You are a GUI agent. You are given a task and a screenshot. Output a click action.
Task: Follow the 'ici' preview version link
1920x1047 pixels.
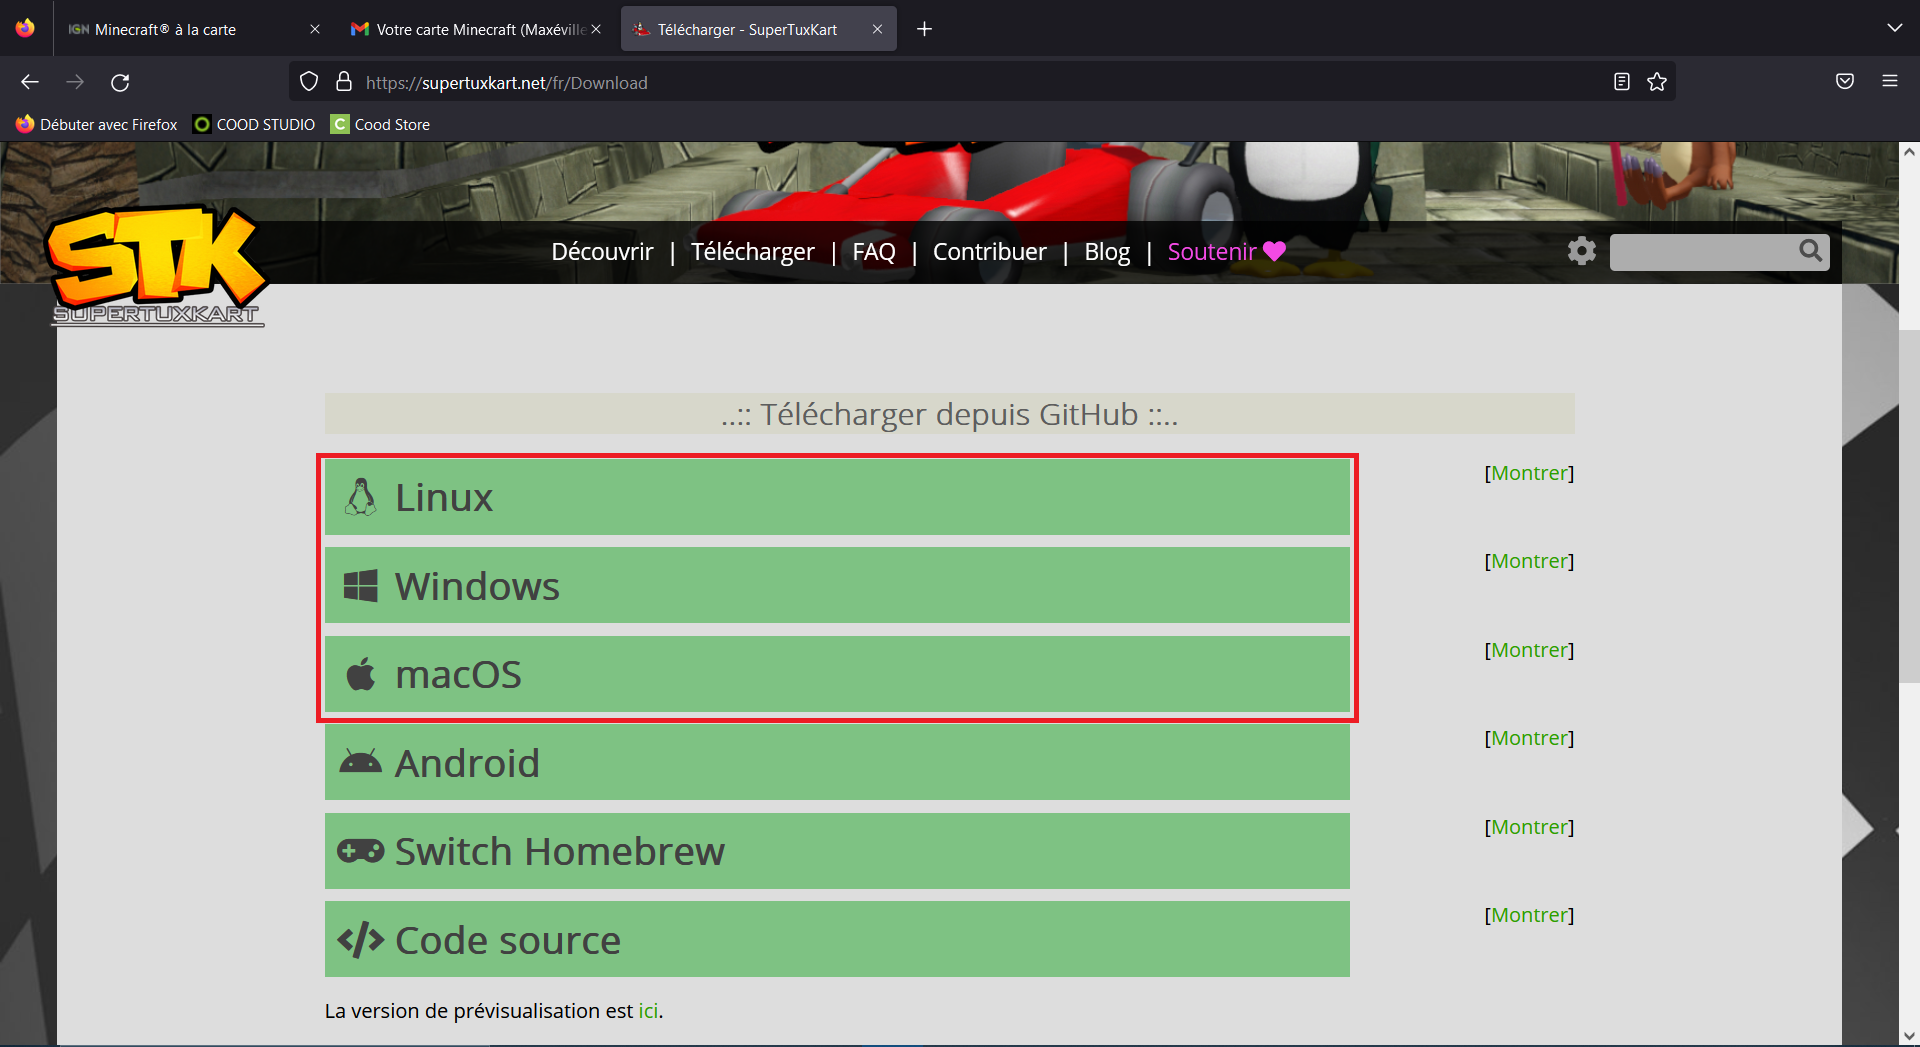(648, 1011)
